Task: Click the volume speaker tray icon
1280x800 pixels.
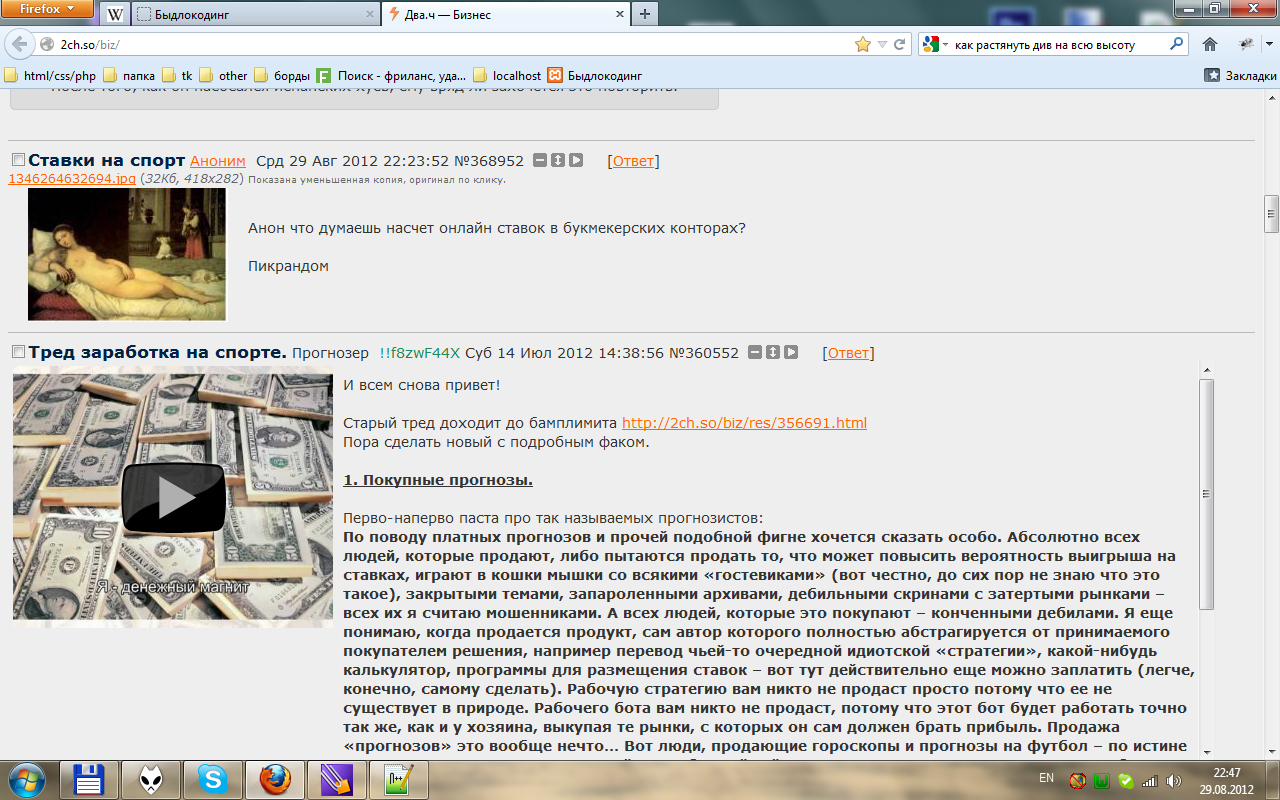Action: [1173, 780]
